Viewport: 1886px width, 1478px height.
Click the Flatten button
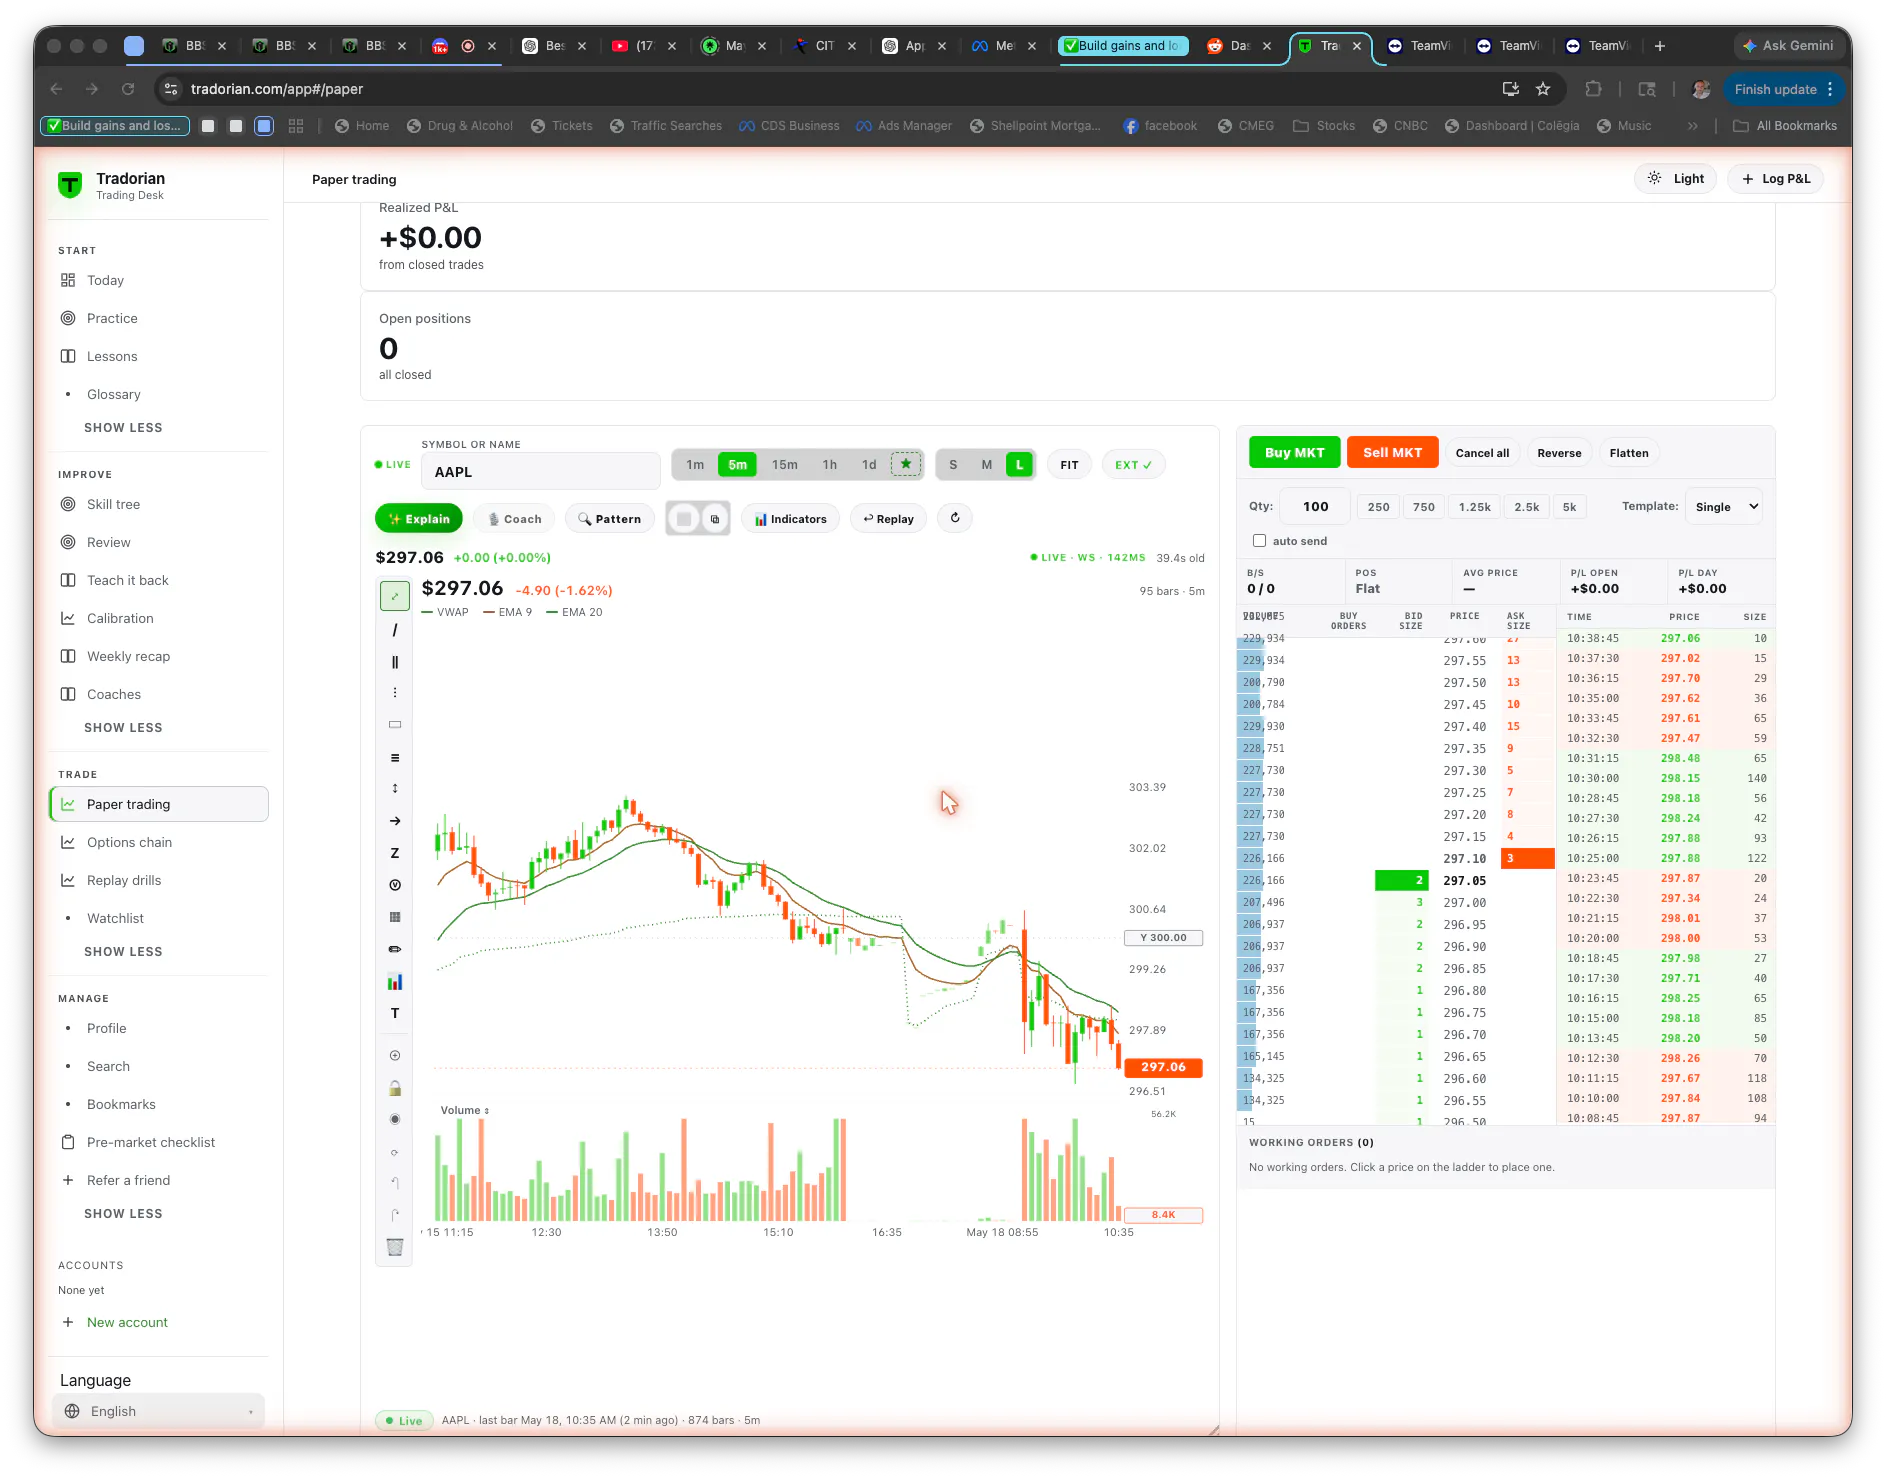(x=1628, y=453)
